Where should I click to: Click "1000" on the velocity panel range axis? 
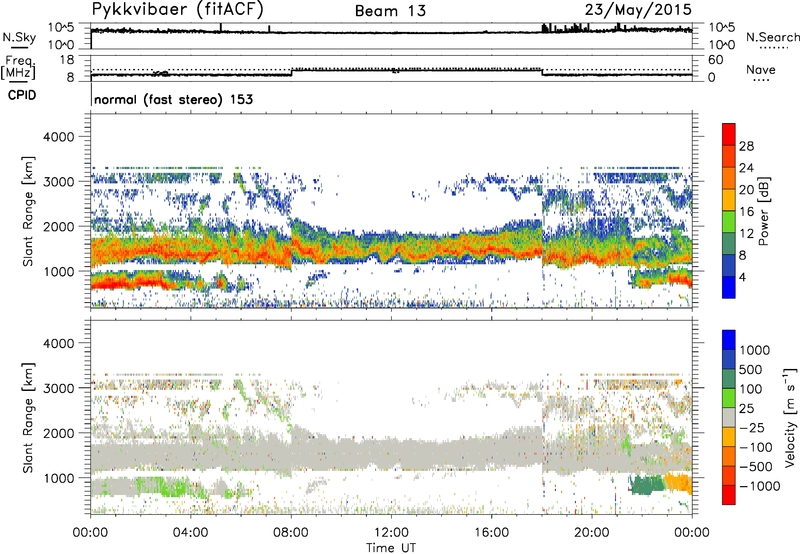click(x=58, y=478)
